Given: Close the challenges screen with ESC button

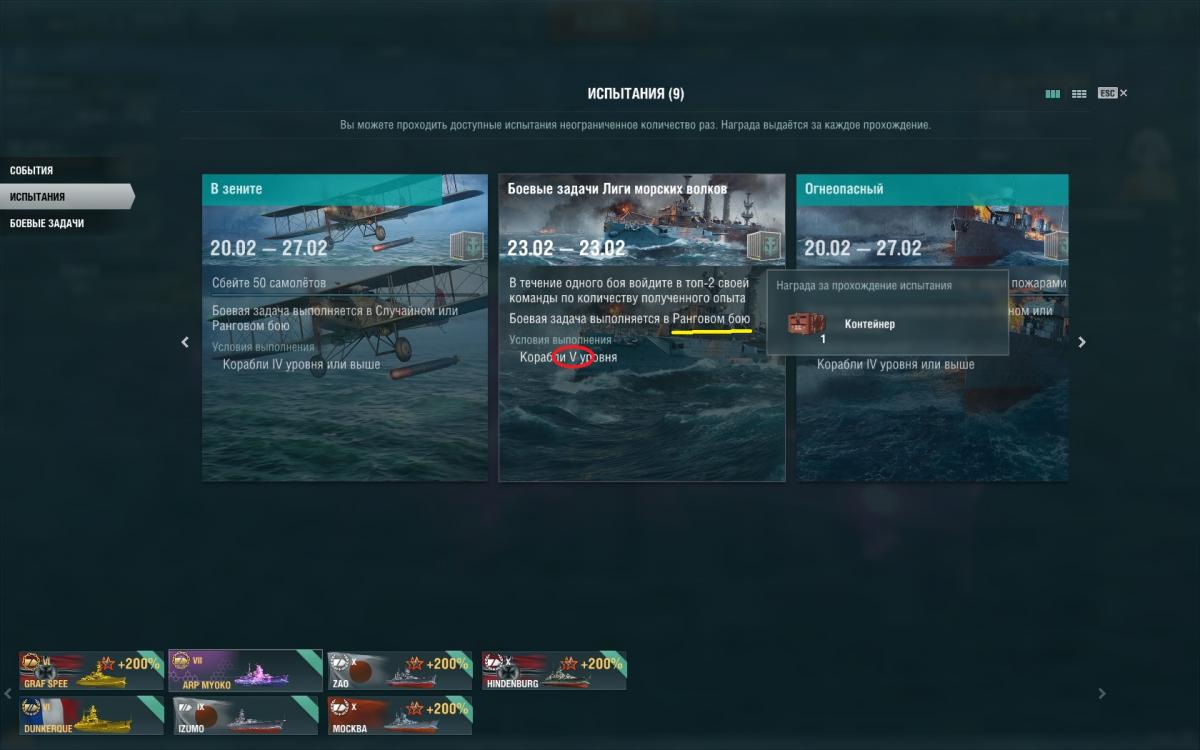Looking at the screenshot, I should point(1112,93).
